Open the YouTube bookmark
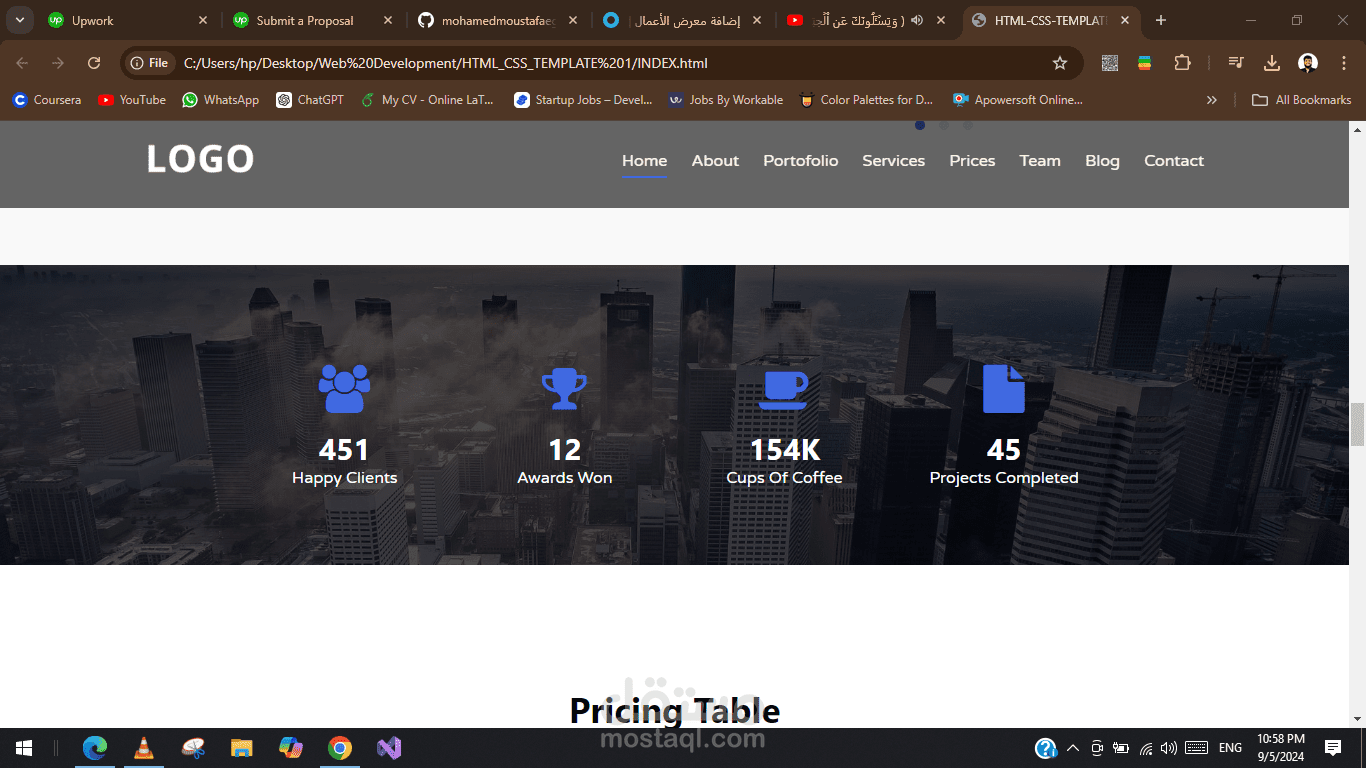Screen dimensions: 1366x768 coord(132,100)
